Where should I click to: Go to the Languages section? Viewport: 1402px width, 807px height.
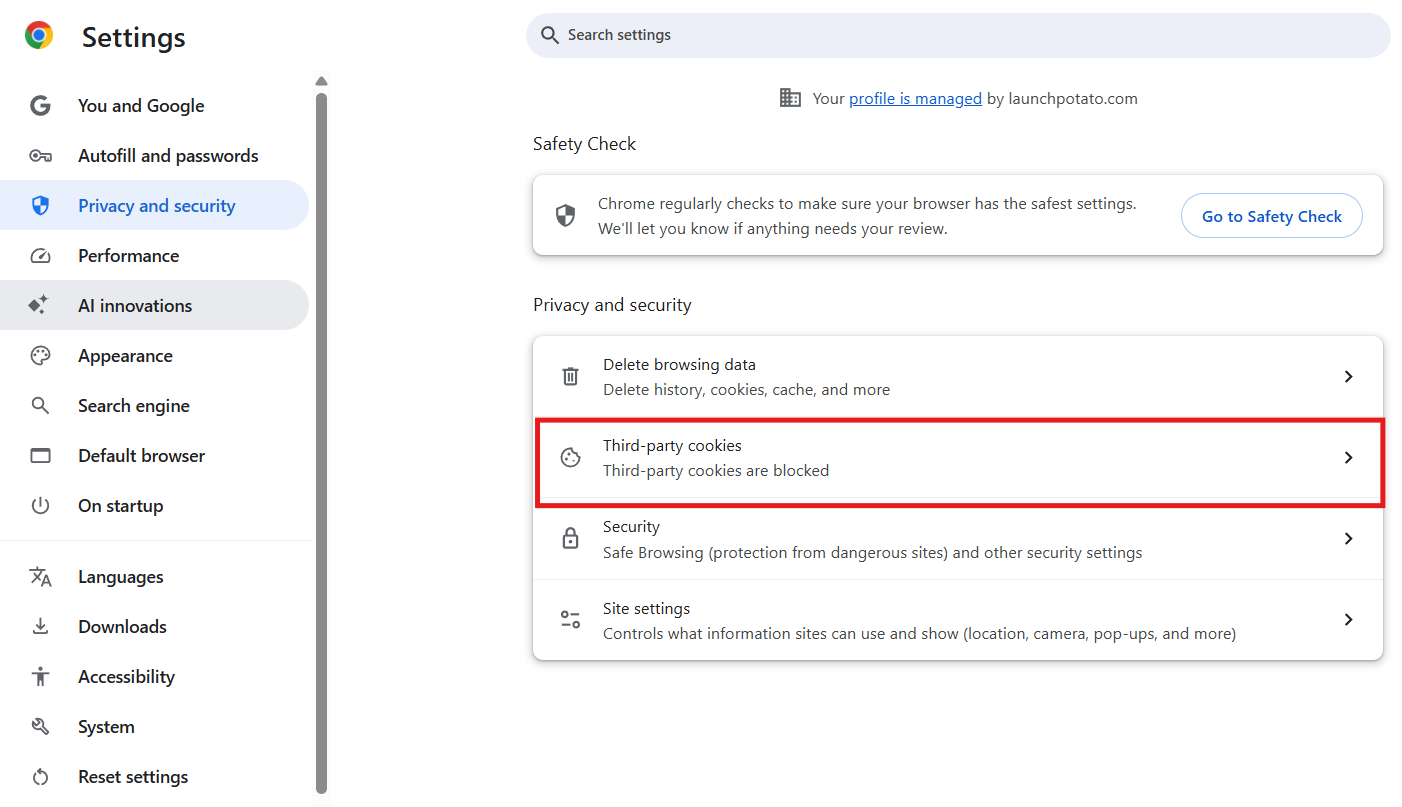pyautogui.click(x=154, y=577)
